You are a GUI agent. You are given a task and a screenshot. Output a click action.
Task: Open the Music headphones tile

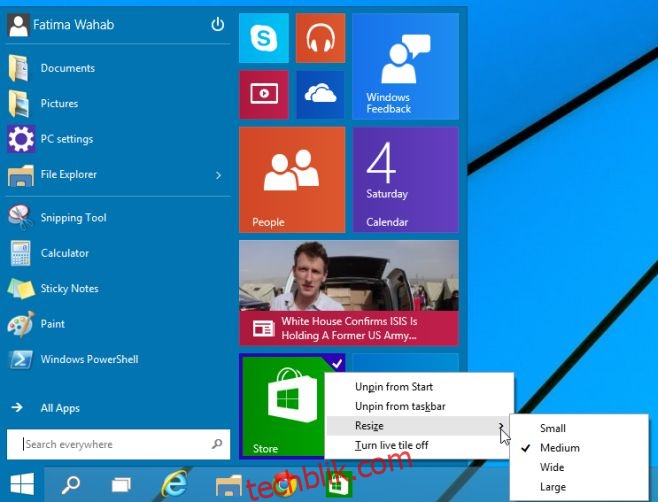(320, 38)
